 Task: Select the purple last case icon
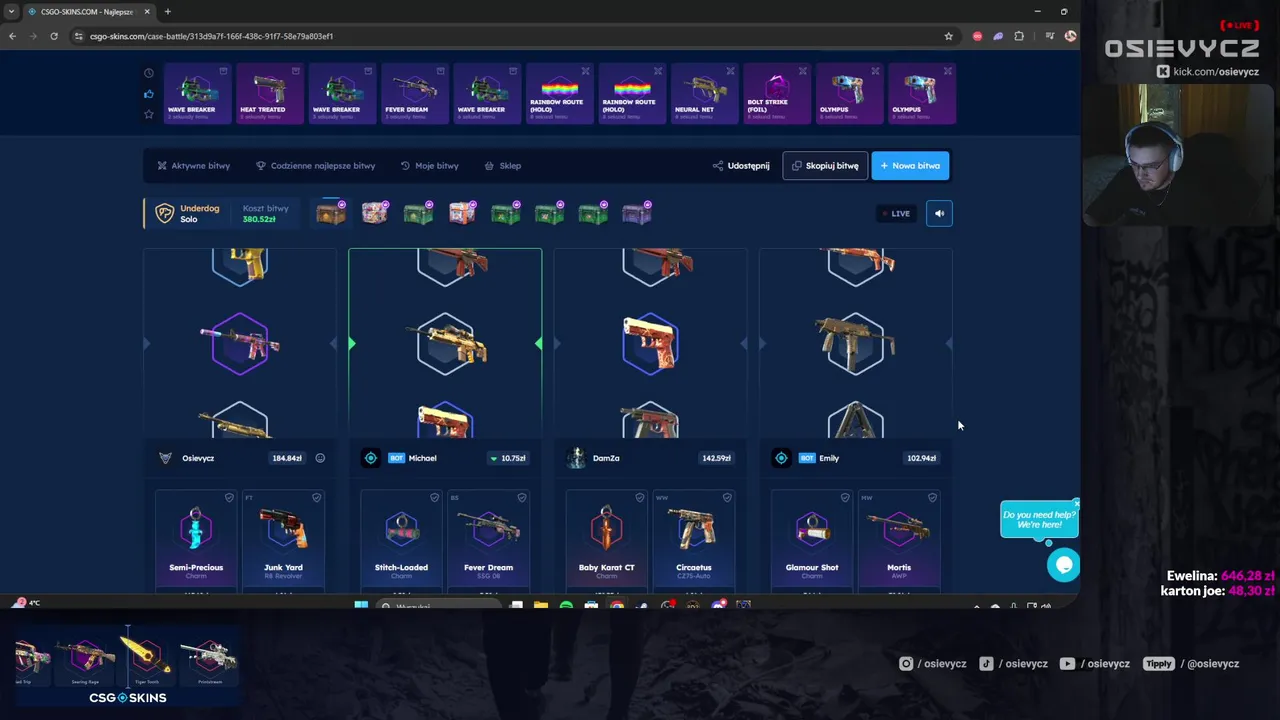point(636,212)
